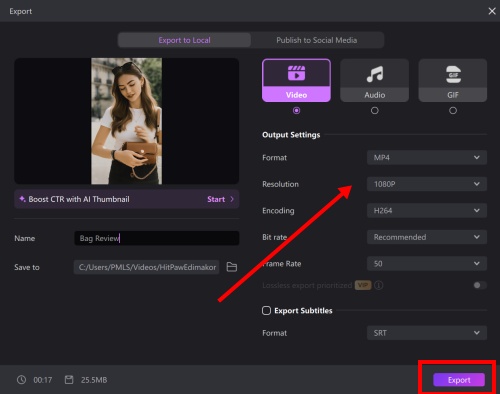Click the Export title in the dialog header
The width and height of the screenshot is (500, 394).
(21, 11)
